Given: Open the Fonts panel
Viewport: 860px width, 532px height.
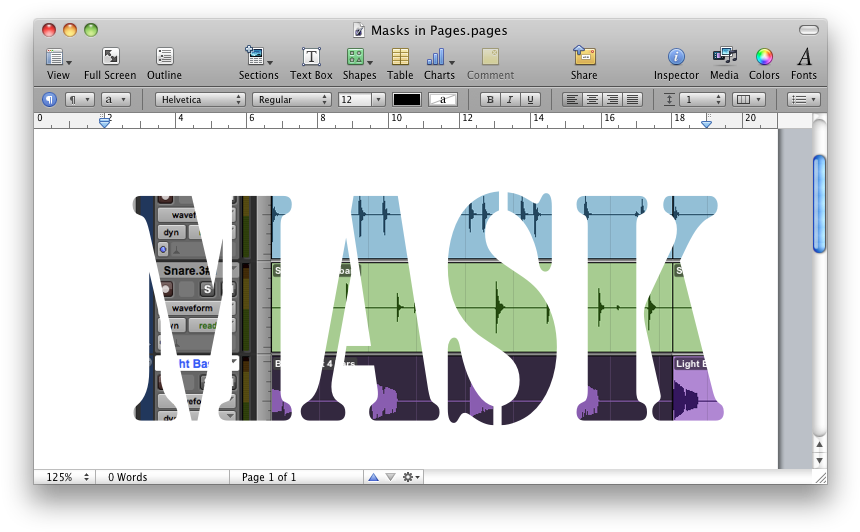Looking at the screenshot, I should point(804,64).
